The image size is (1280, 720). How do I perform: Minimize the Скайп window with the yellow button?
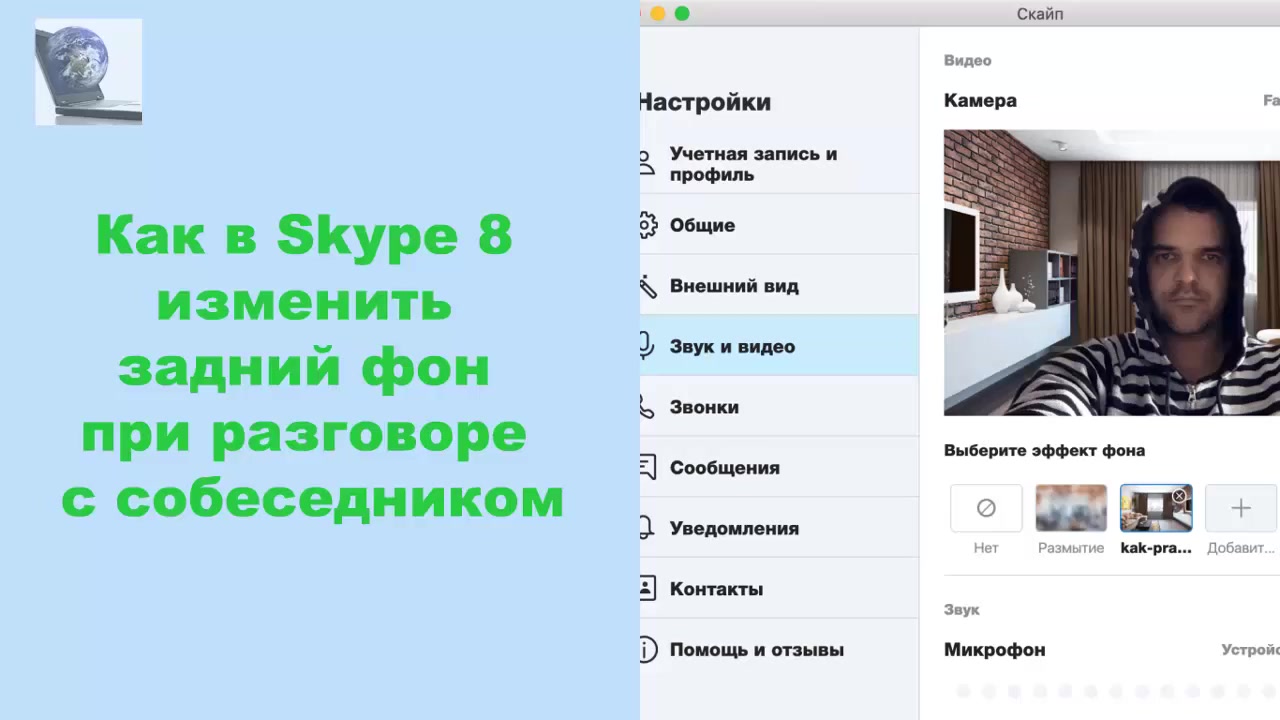tap(657, 13)
